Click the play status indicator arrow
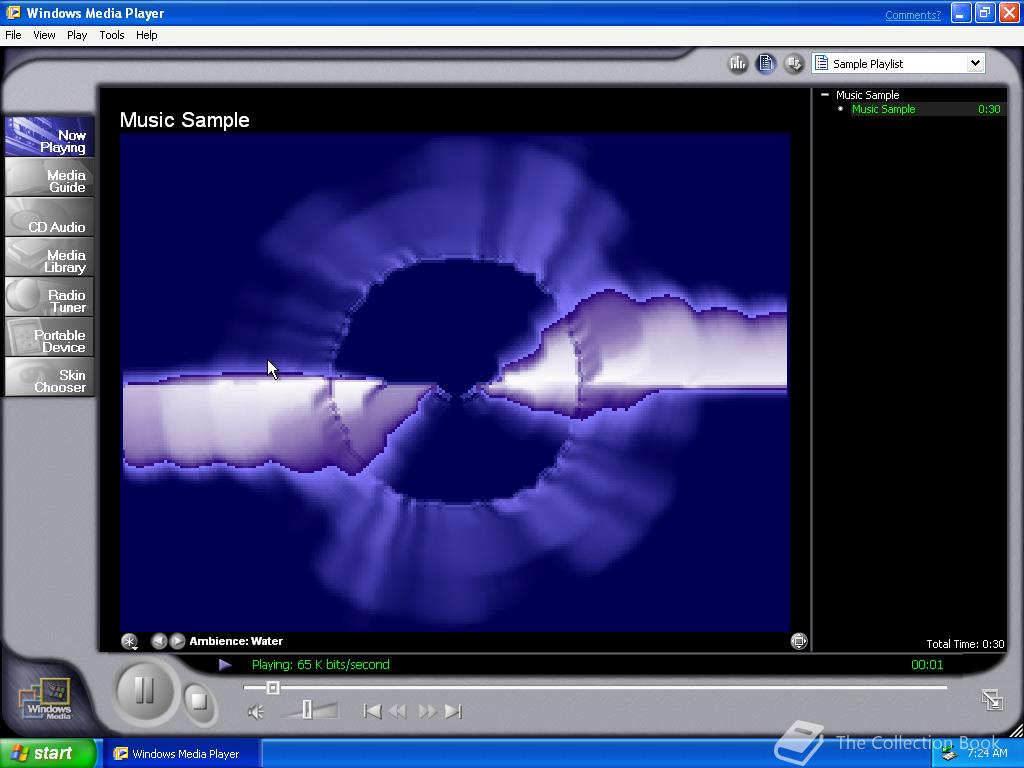 coord(225,665)
